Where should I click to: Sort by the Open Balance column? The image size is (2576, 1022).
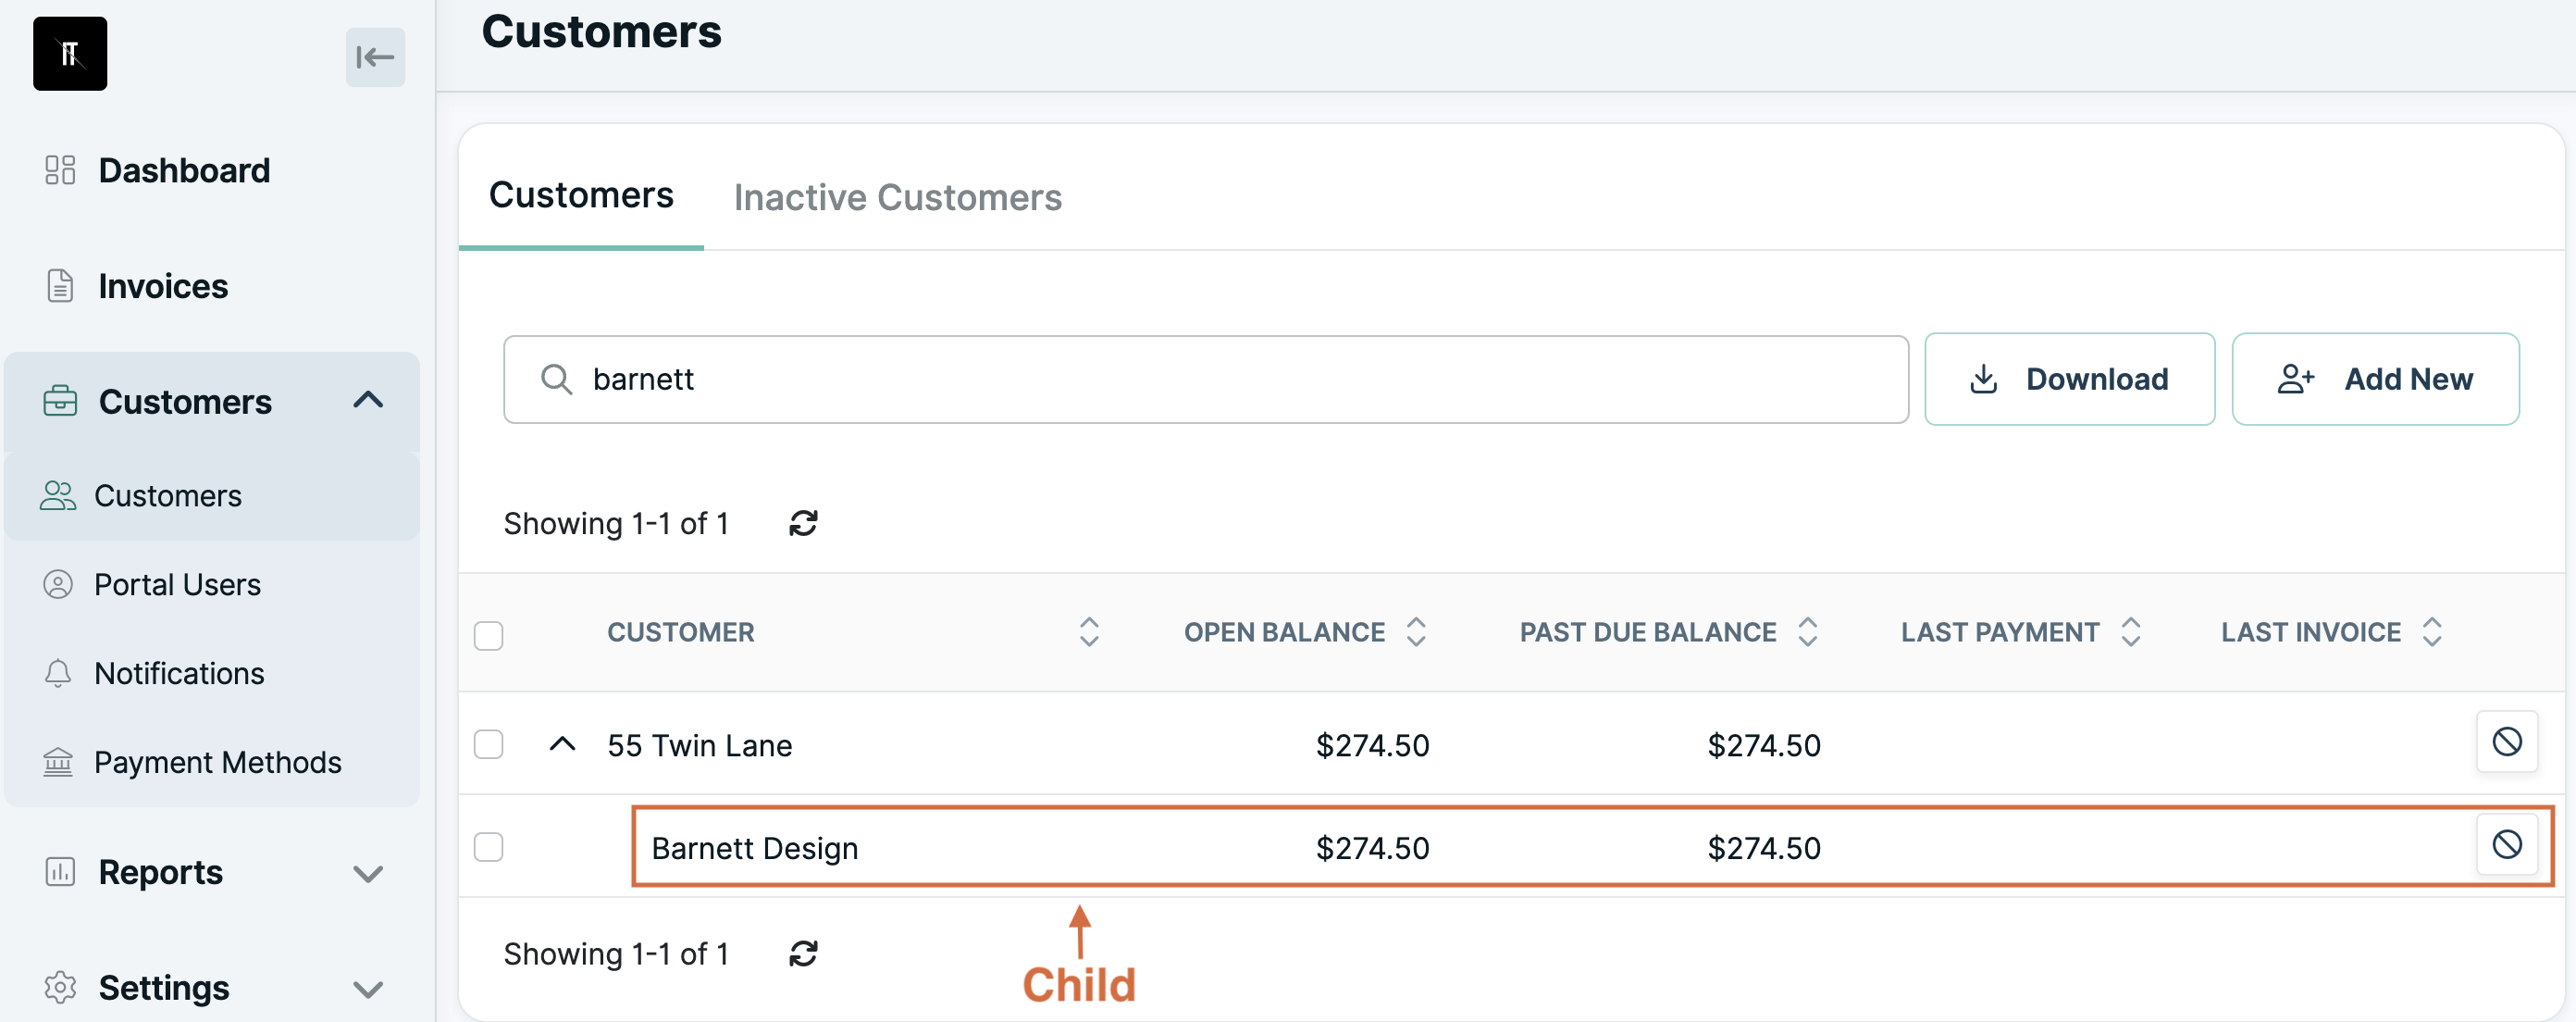click(x=1304, y=632)
